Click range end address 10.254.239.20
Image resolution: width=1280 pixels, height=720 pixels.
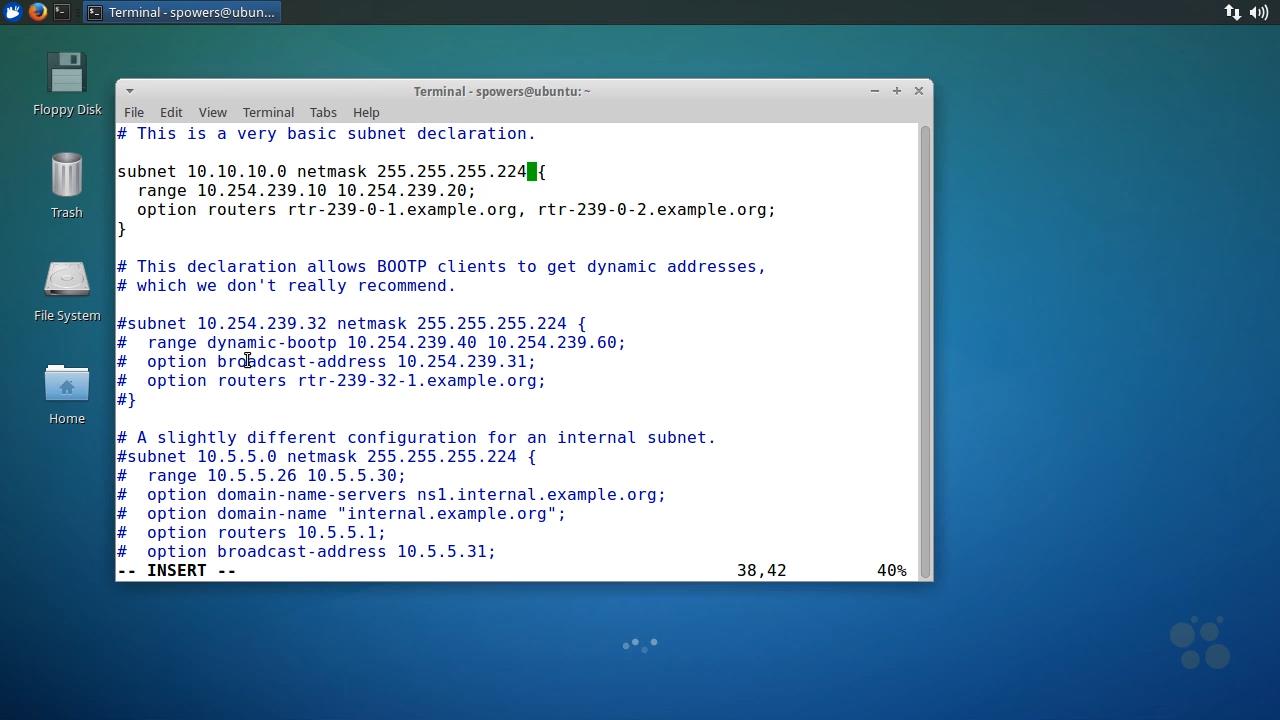402,191
